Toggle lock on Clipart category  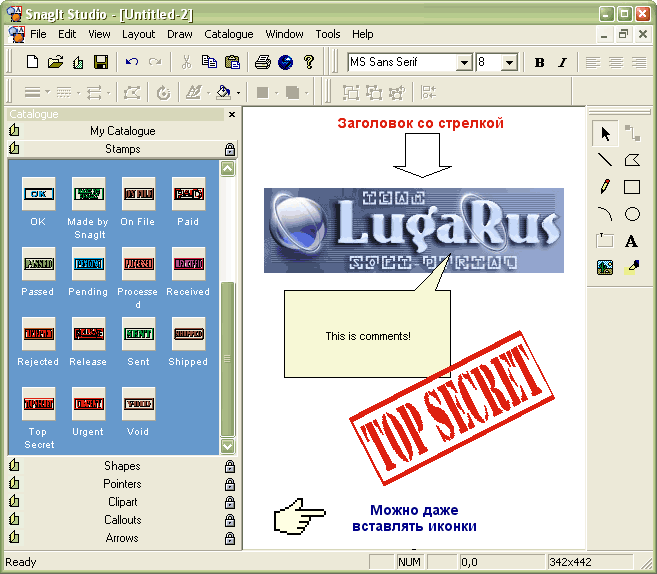pos(230,502)
